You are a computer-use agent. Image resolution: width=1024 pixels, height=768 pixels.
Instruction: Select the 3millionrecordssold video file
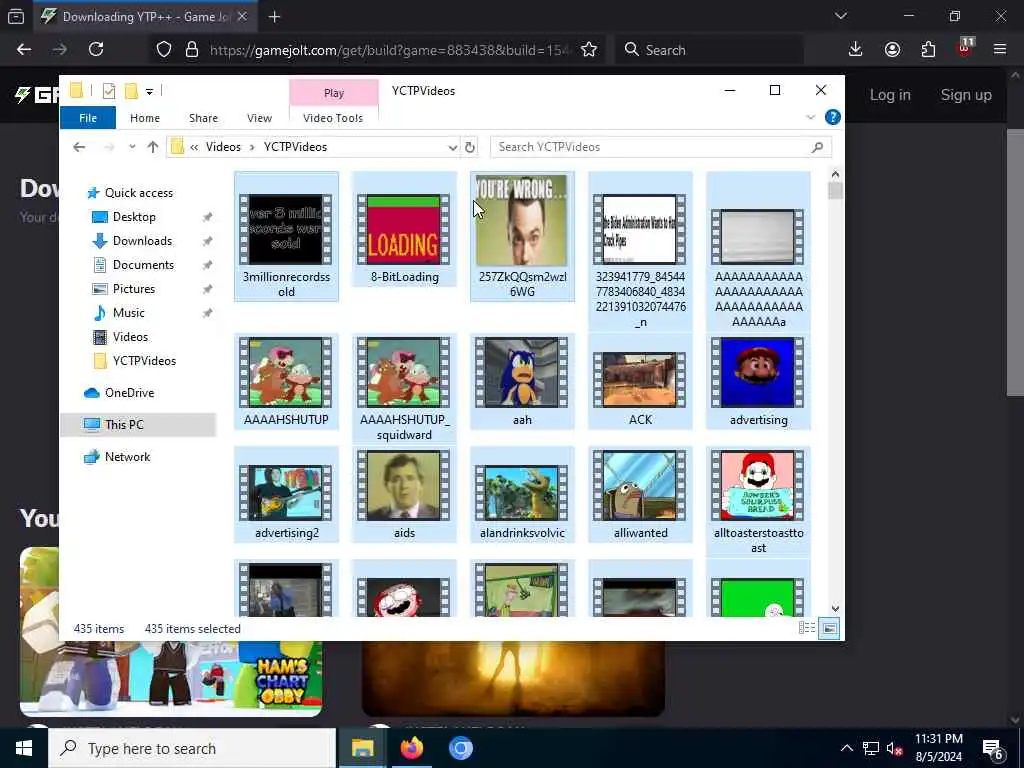[286, 236]
